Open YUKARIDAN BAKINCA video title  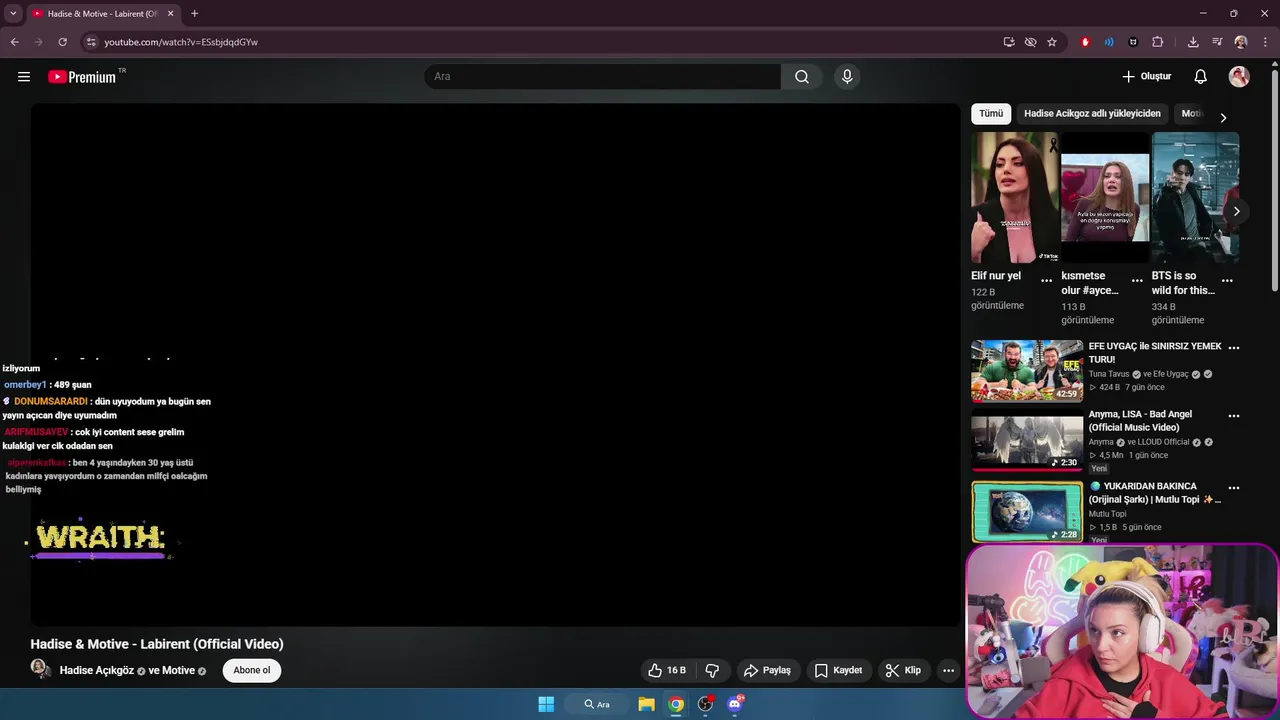pos(1156,493)
